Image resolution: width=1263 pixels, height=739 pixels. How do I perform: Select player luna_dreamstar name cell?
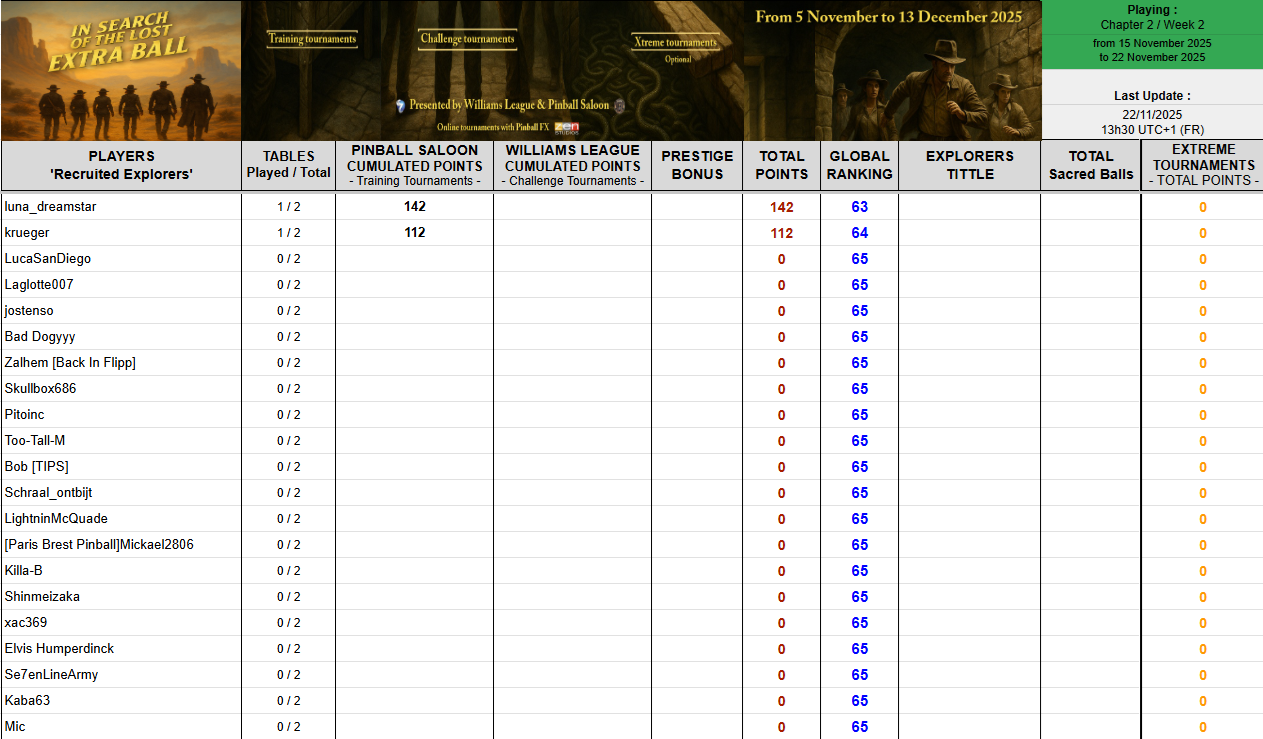click(x=51, y=207)
